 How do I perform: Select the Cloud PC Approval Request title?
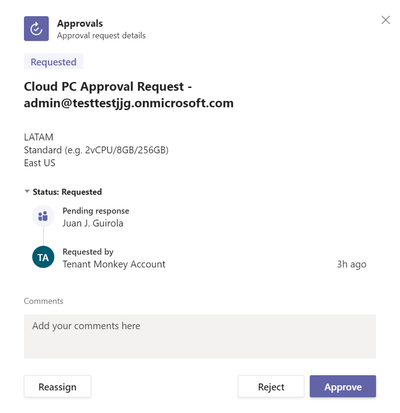point(129,95)
